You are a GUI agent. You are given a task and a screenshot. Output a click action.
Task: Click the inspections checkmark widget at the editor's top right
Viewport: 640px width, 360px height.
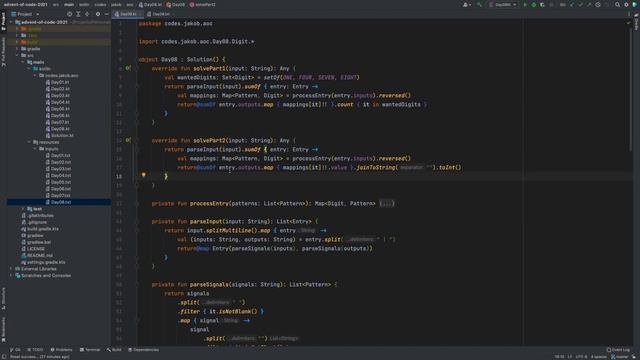[629, 23]
